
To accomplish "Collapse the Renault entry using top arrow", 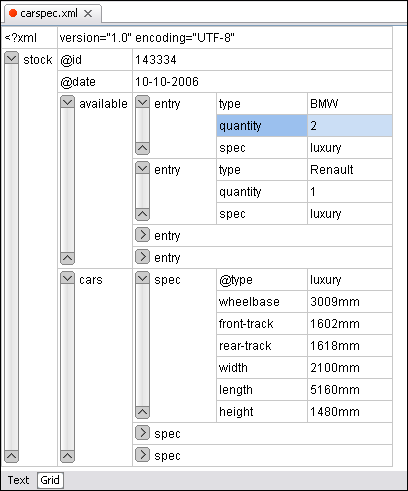I will 143,168.
